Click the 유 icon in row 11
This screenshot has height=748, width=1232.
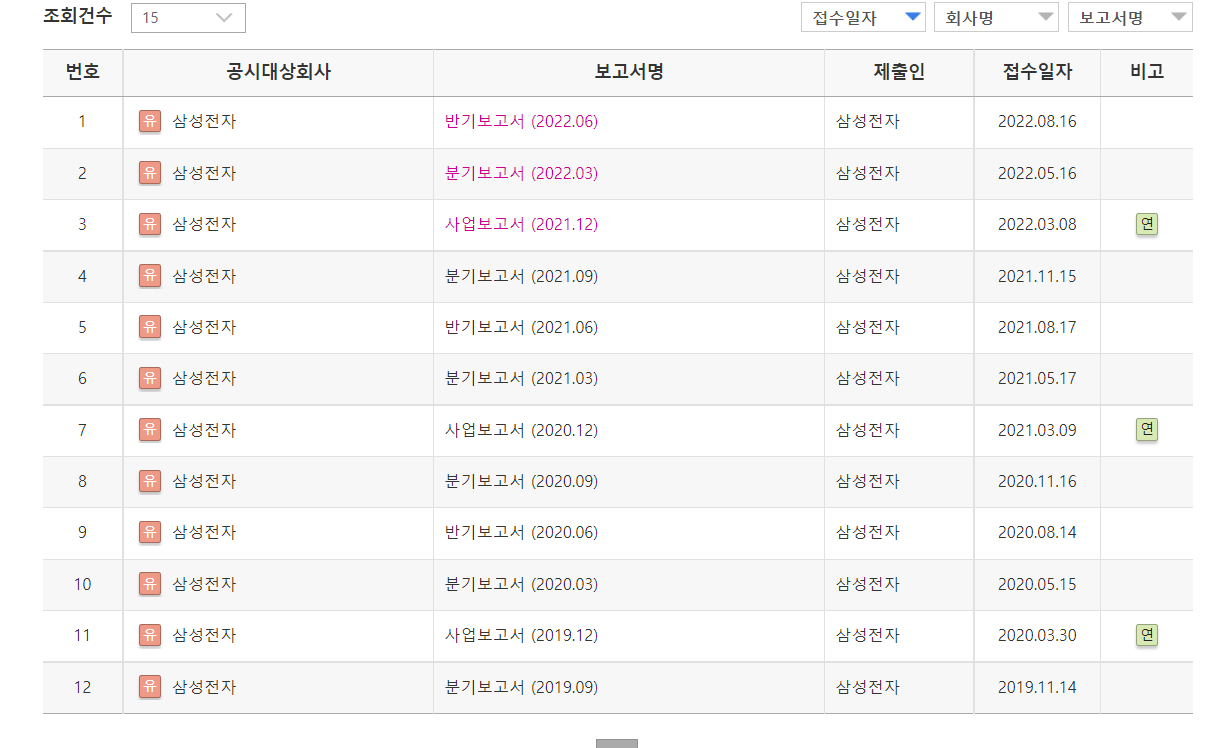150,635
